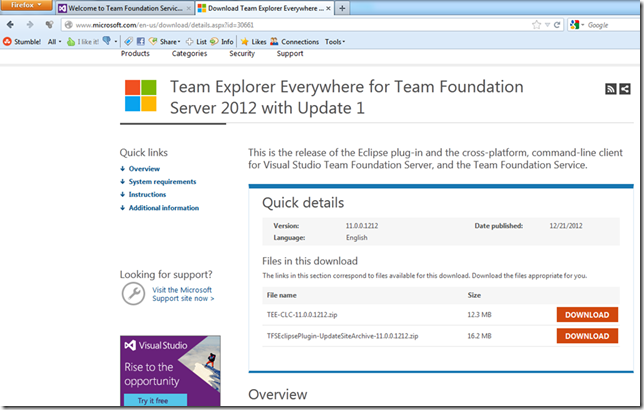Visit the Microsoft Support site now link
The image size is (644, 410).
click(183, 294)
